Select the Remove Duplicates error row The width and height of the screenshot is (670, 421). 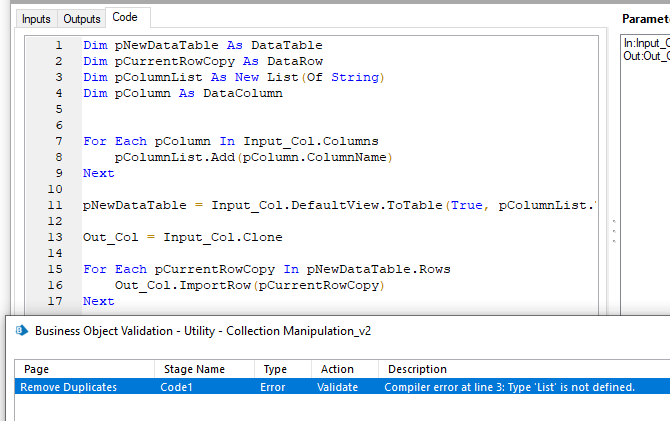coord(342,387)
